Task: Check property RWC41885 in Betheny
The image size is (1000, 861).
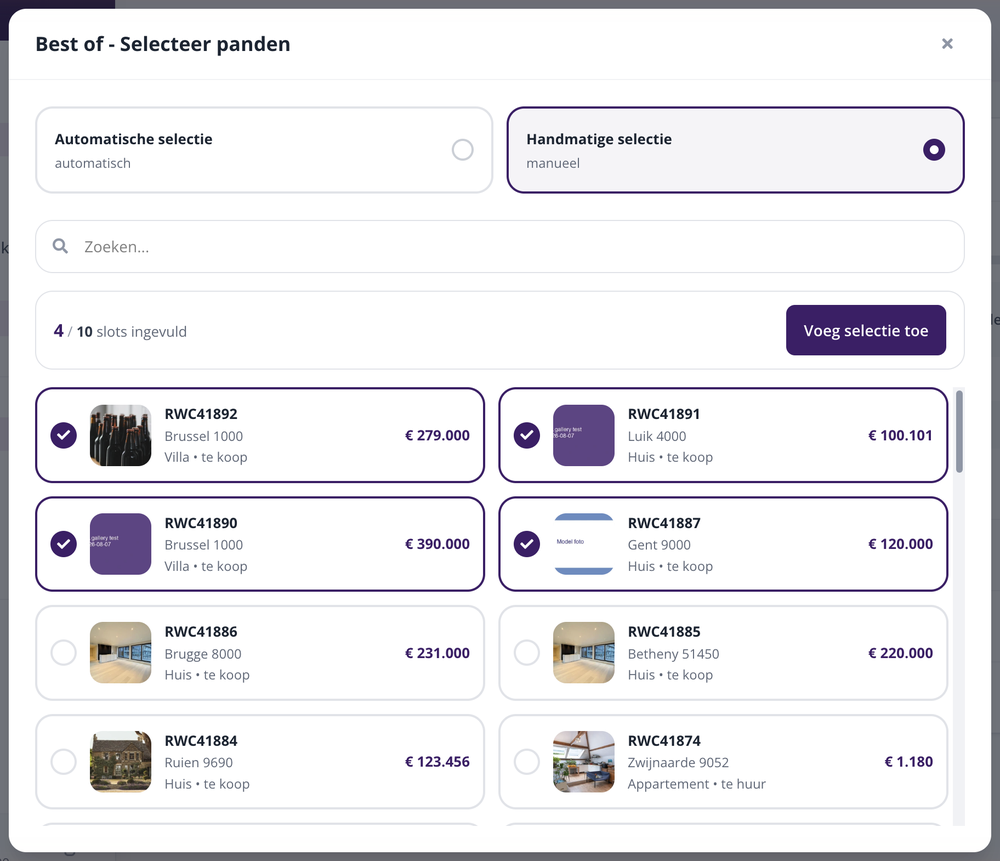Action: [x=527, y=652]
